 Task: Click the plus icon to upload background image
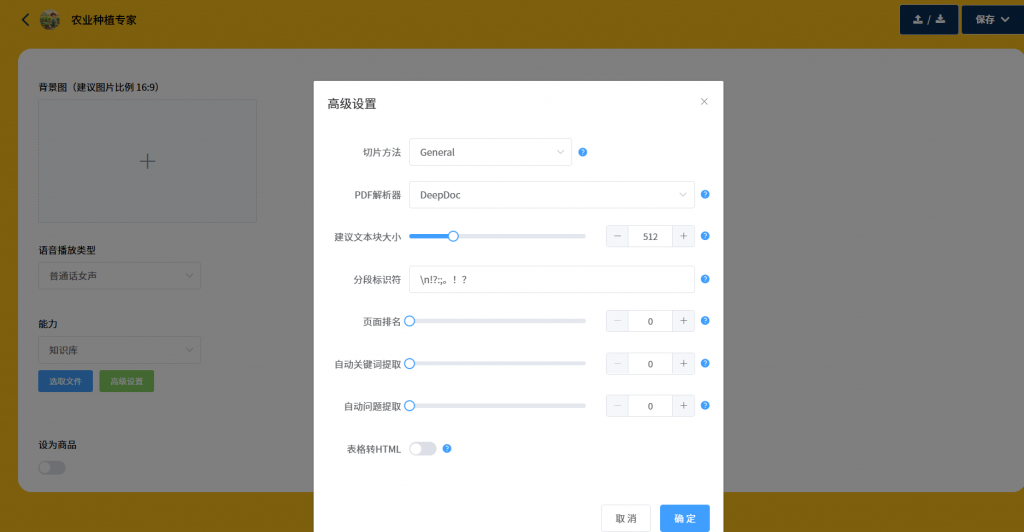[147, 161]
